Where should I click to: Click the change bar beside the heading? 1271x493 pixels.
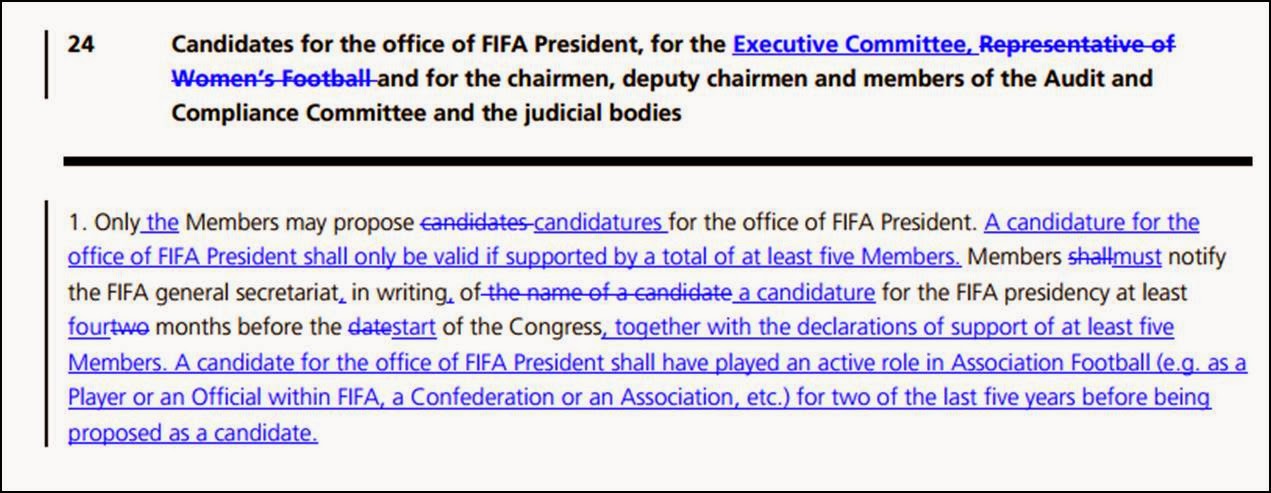pos(47,64)
